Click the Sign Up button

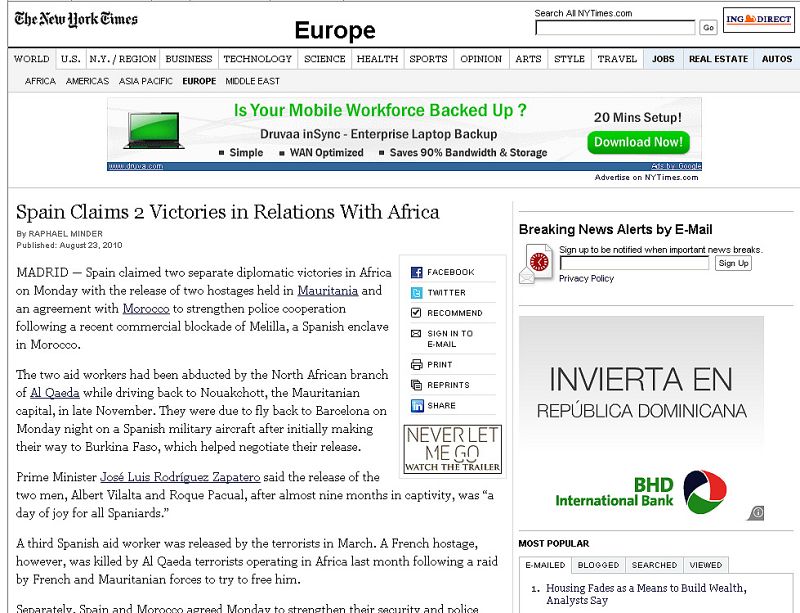click(733, 263)
